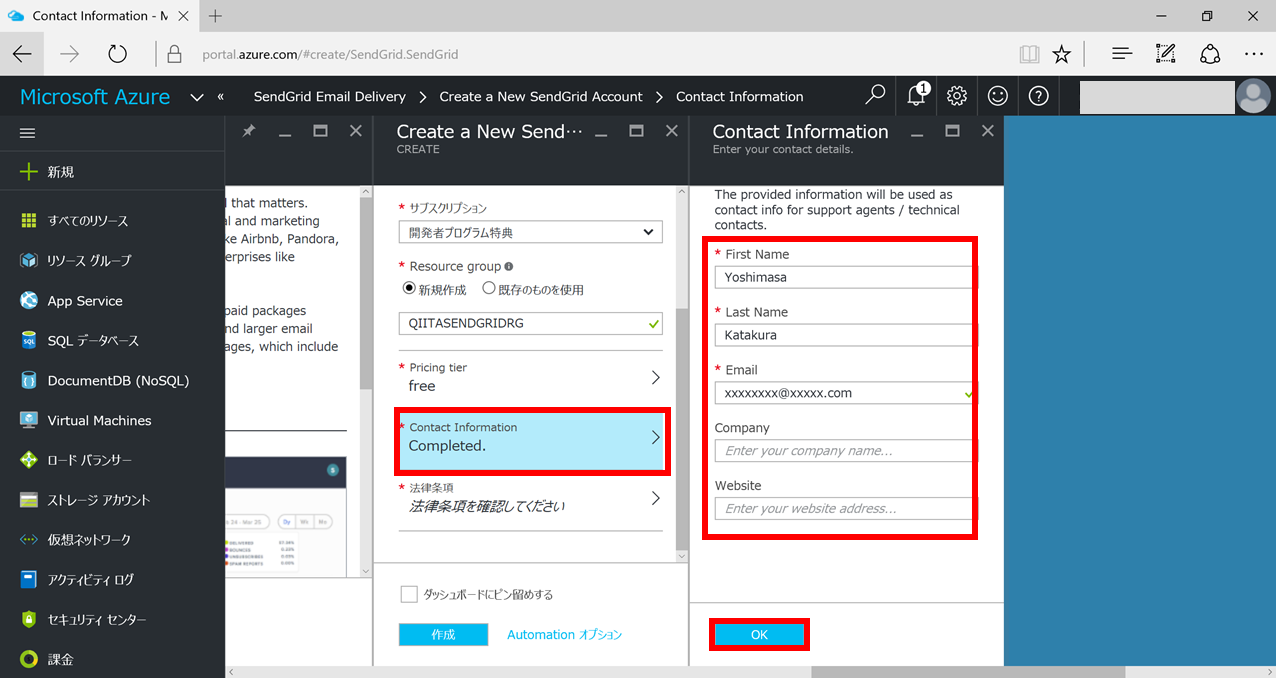Click the Website address field

tap(844, 509)
